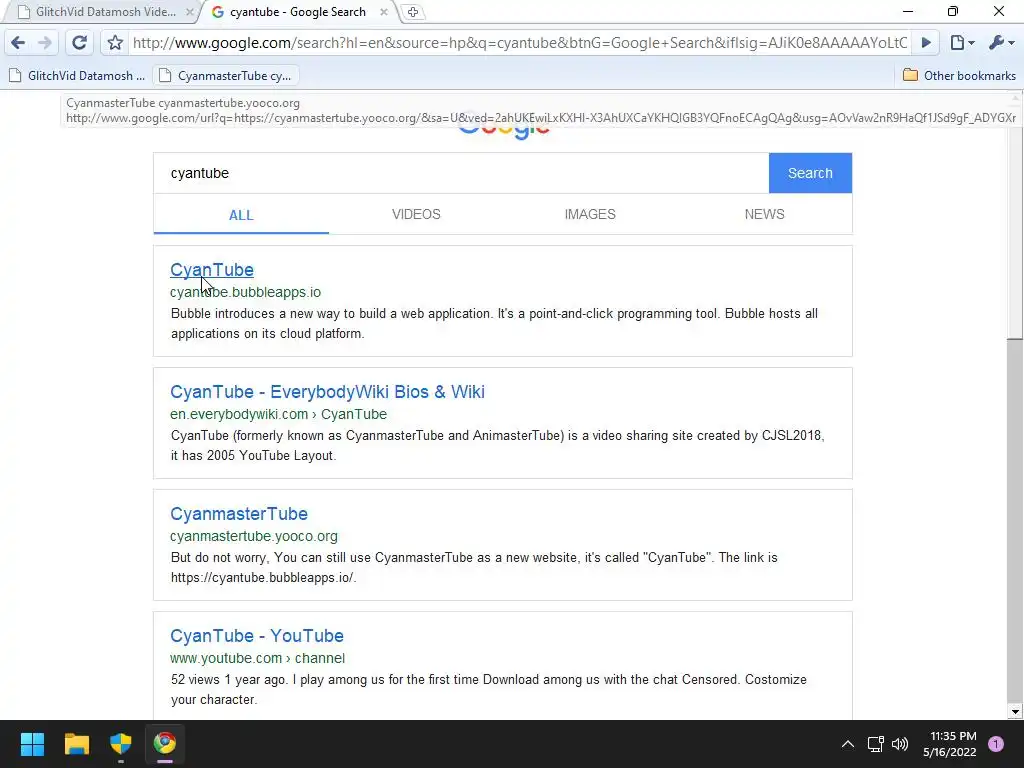
Task: Switch to the IMAGES results tab
Action: pyautogui.click(x=590, y=214)
